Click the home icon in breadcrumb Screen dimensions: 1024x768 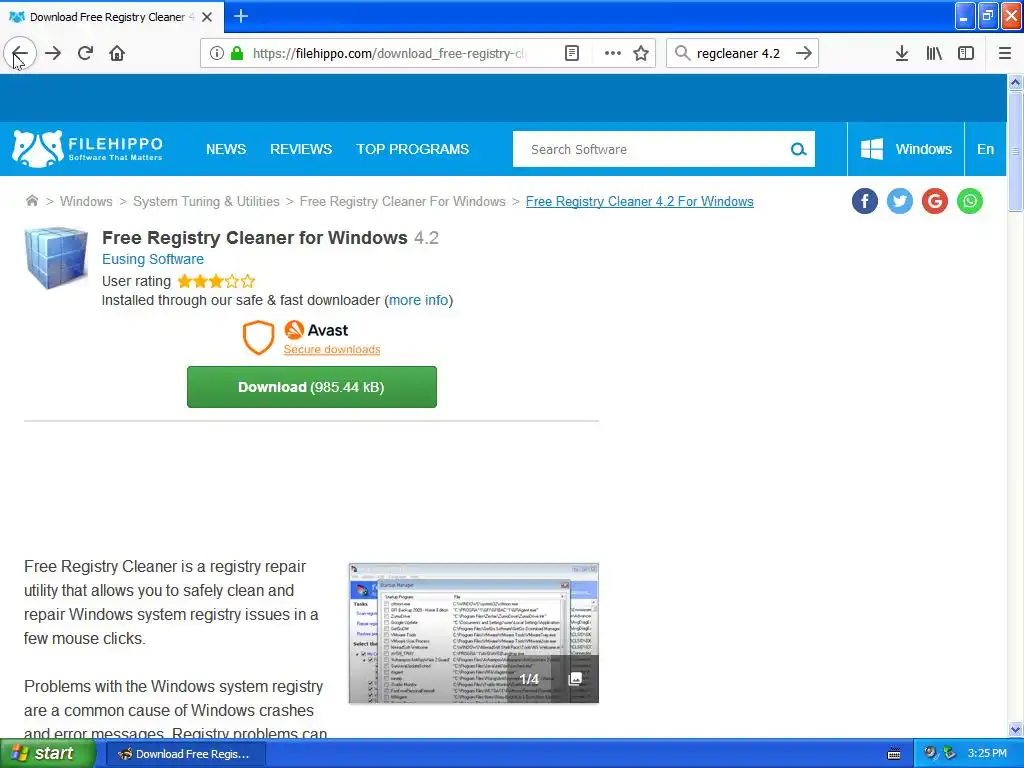31,200
